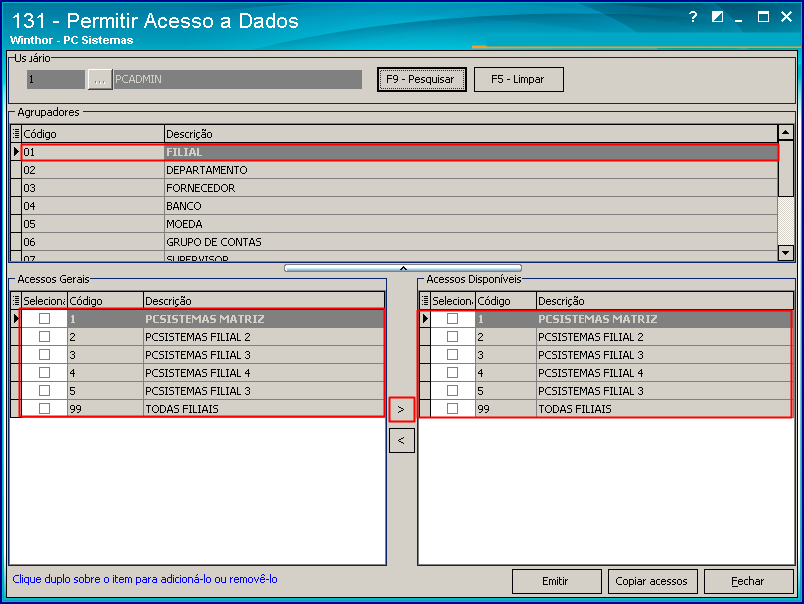This screenshot has height=604, width=804.
Task: Click the help question mark icon
Action: (x=693, y=17)
